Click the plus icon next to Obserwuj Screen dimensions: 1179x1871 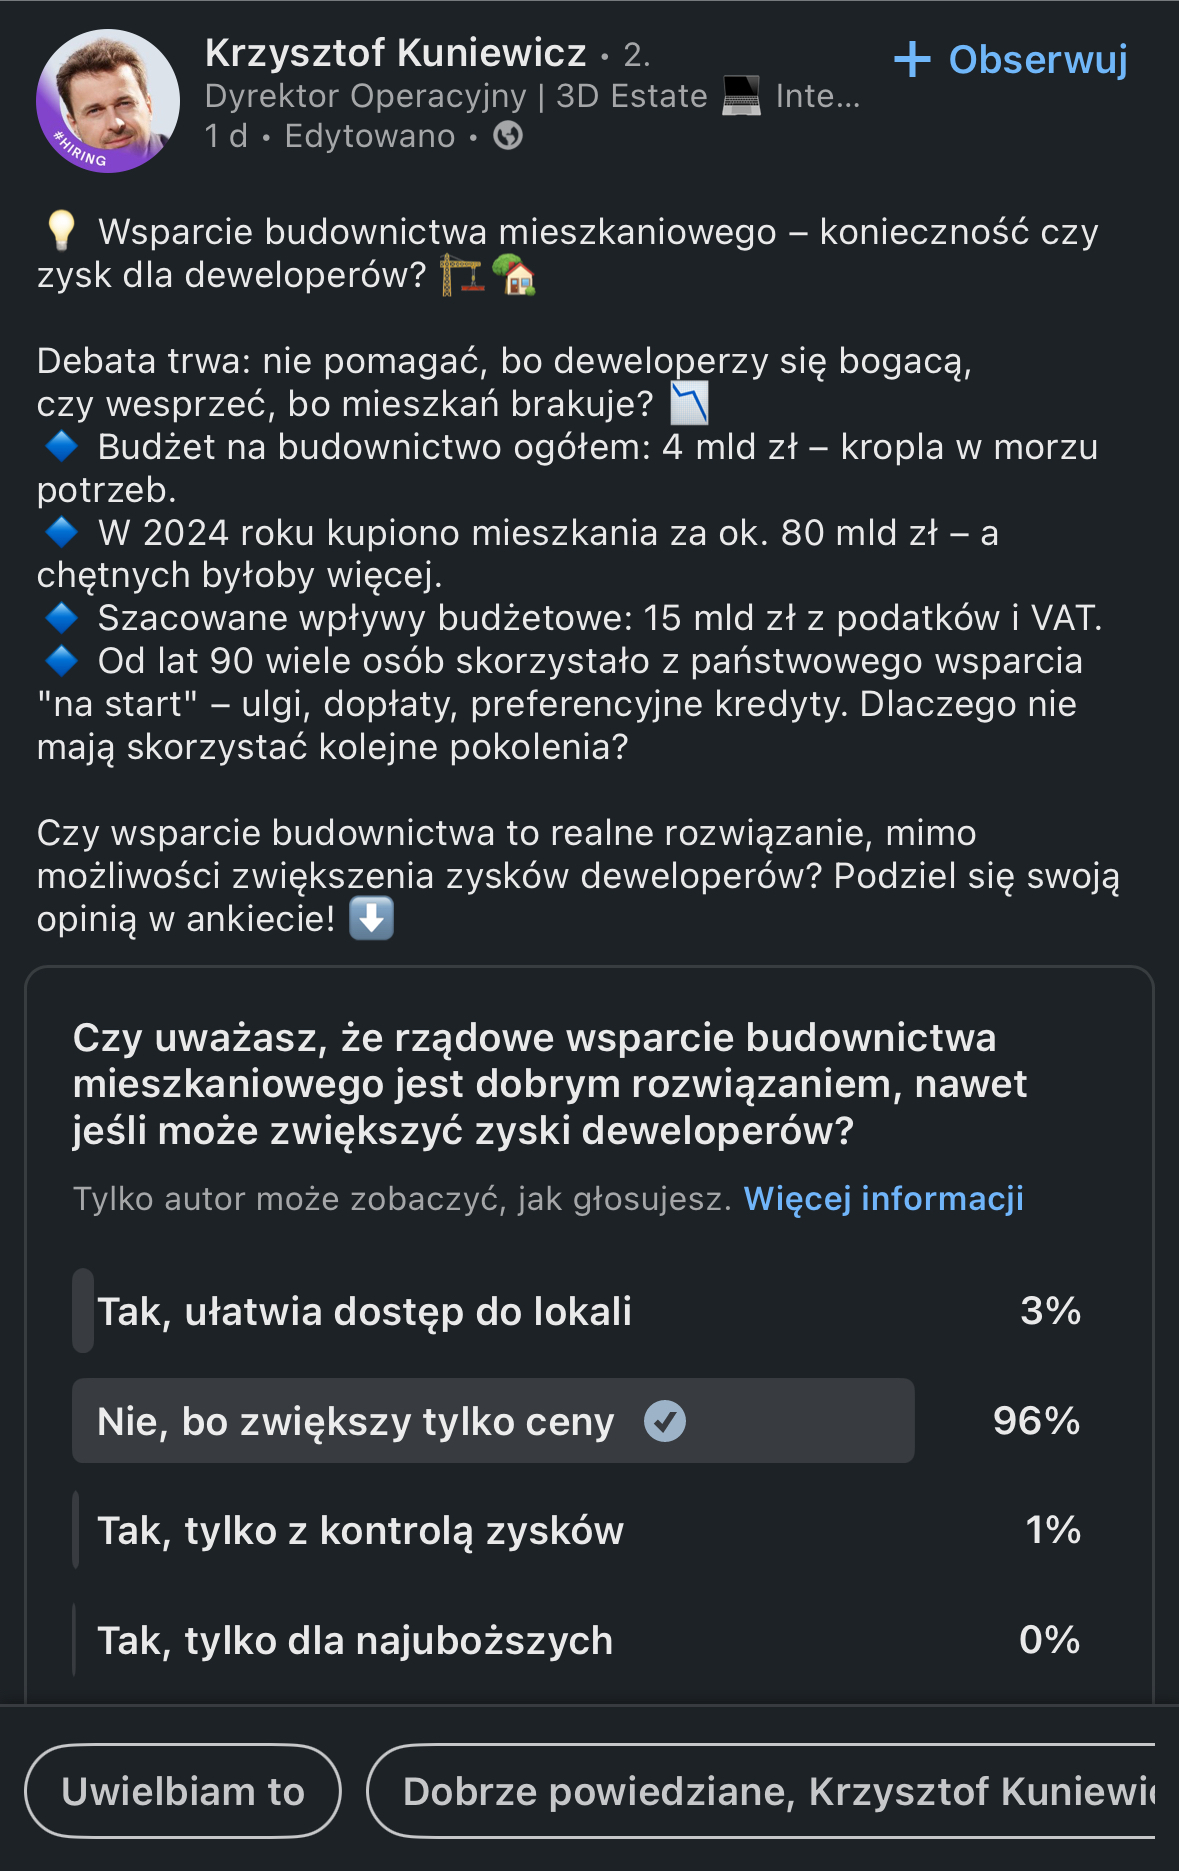tap(912, 59)
